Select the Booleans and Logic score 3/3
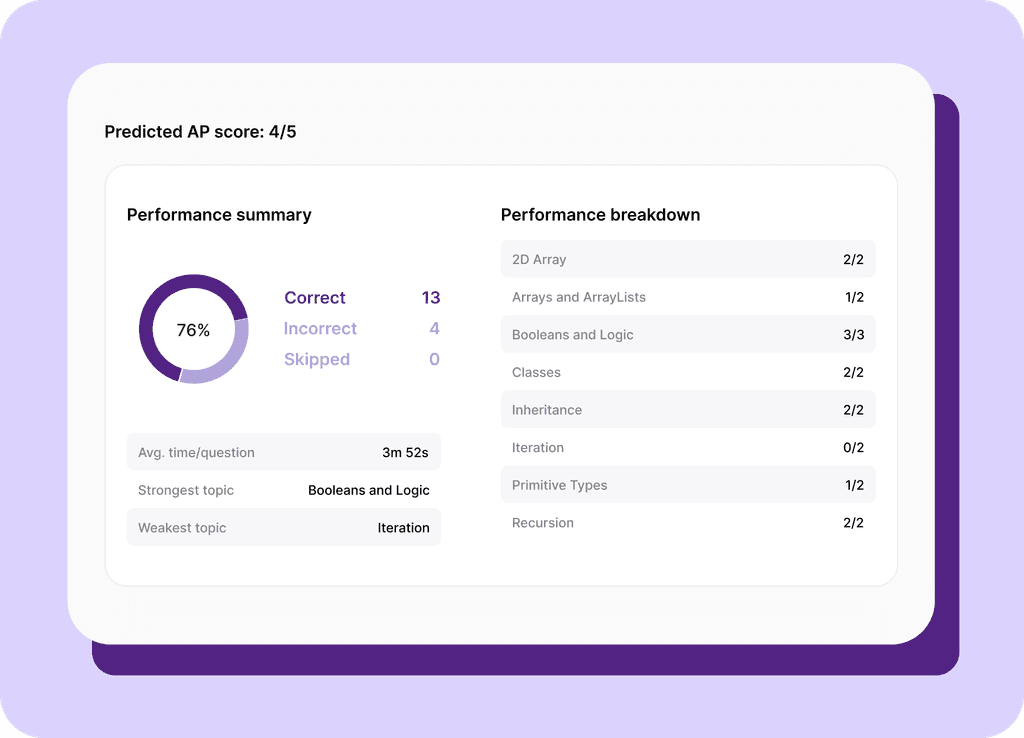The width and height of the screenshot is (1024, 738). coord(853,334)
